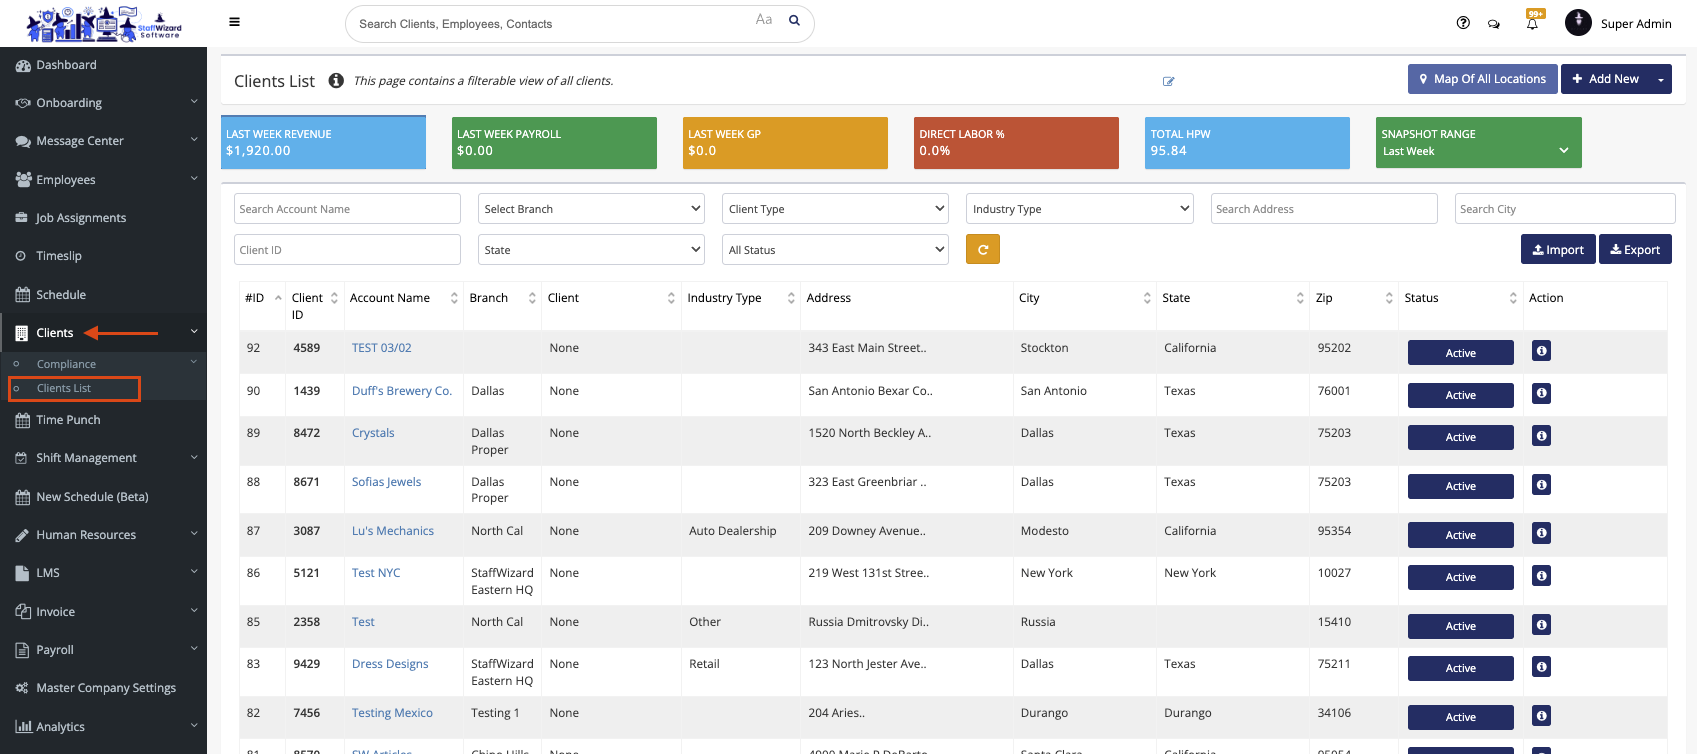Click the edit page description icon
Viewport: 1697px width, 754px height.
[x=1168, y=81]
